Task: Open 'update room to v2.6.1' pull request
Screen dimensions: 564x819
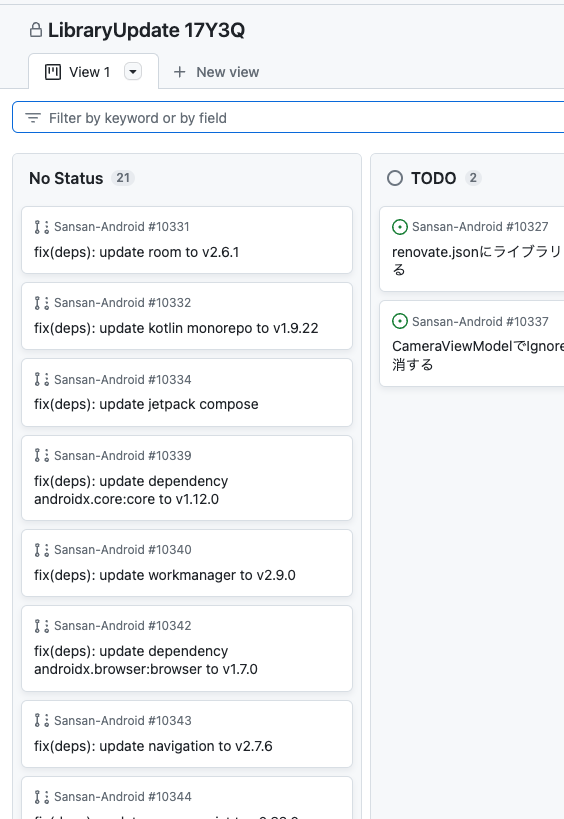Action: click(137, 252)
